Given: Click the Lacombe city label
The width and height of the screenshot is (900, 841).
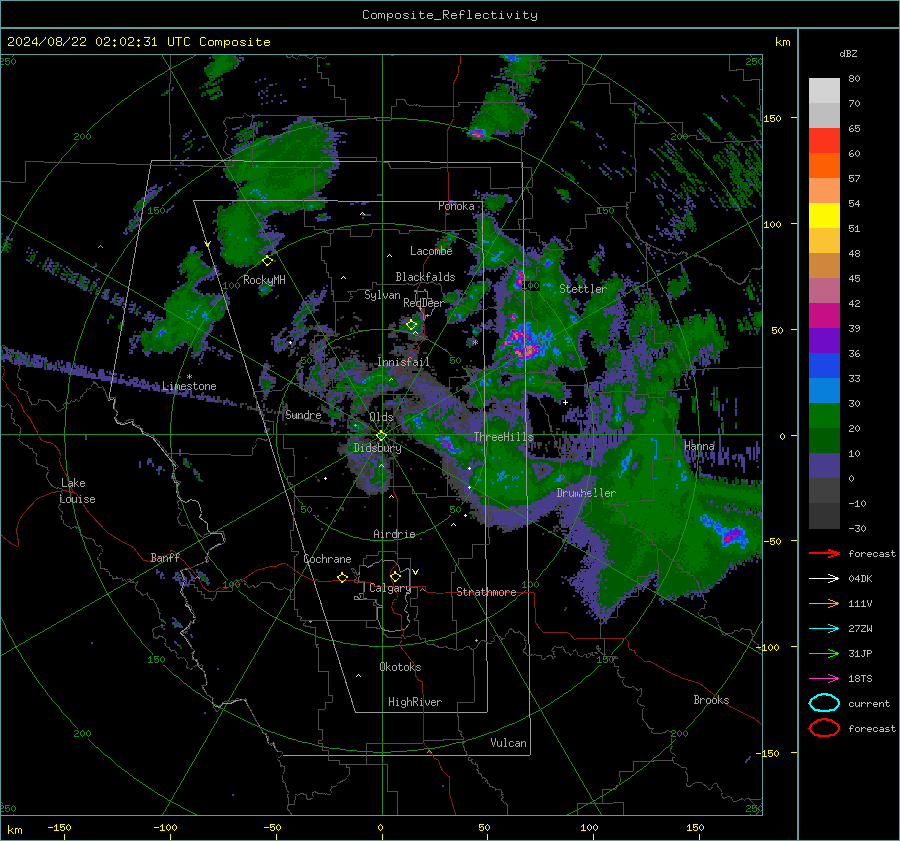Looking at the screenshot, I should (431, 251).
